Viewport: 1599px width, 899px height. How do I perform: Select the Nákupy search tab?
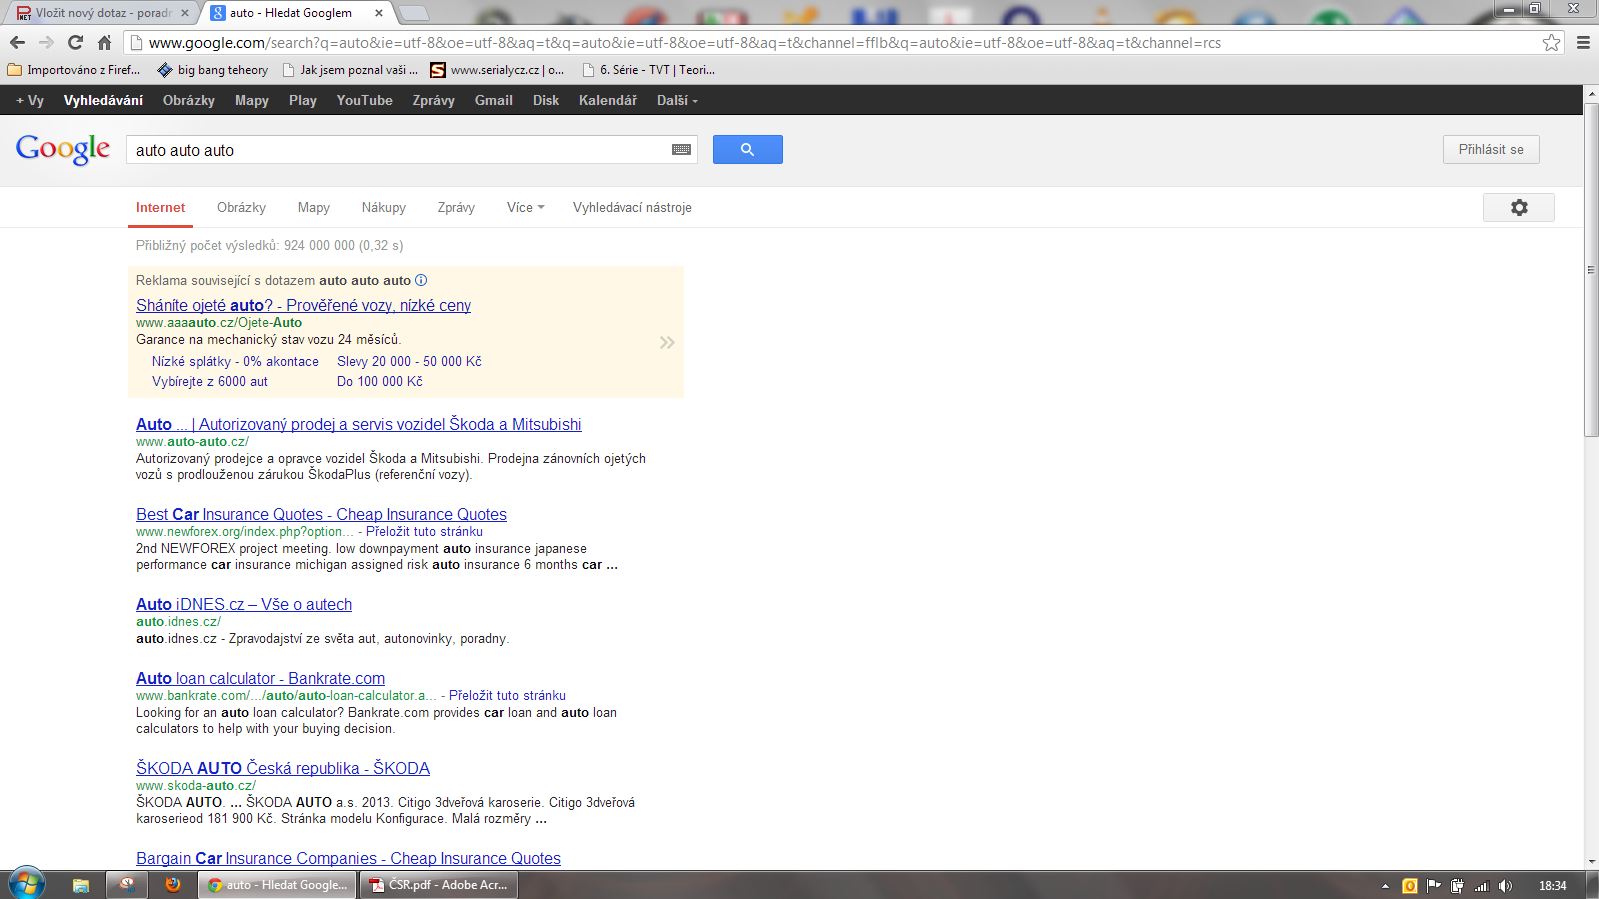pyautogui.click(x=383, y=208)
